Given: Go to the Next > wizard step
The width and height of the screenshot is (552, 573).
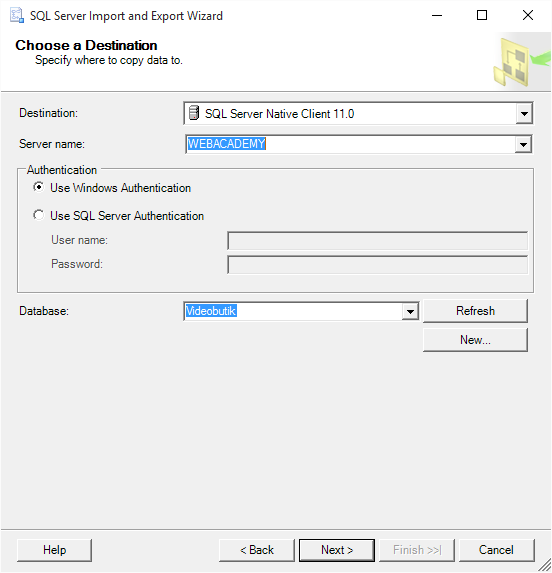Looking at the screenshot, I should click(x=337, y=550).
